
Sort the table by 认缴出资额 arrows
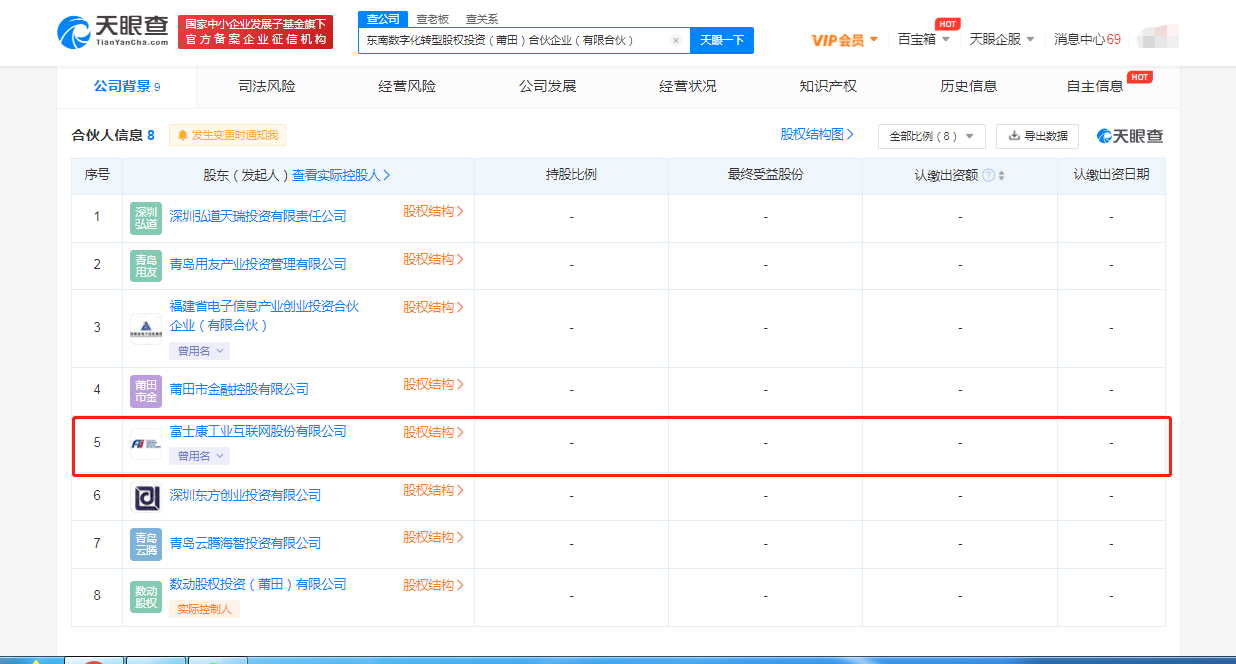1002,175
